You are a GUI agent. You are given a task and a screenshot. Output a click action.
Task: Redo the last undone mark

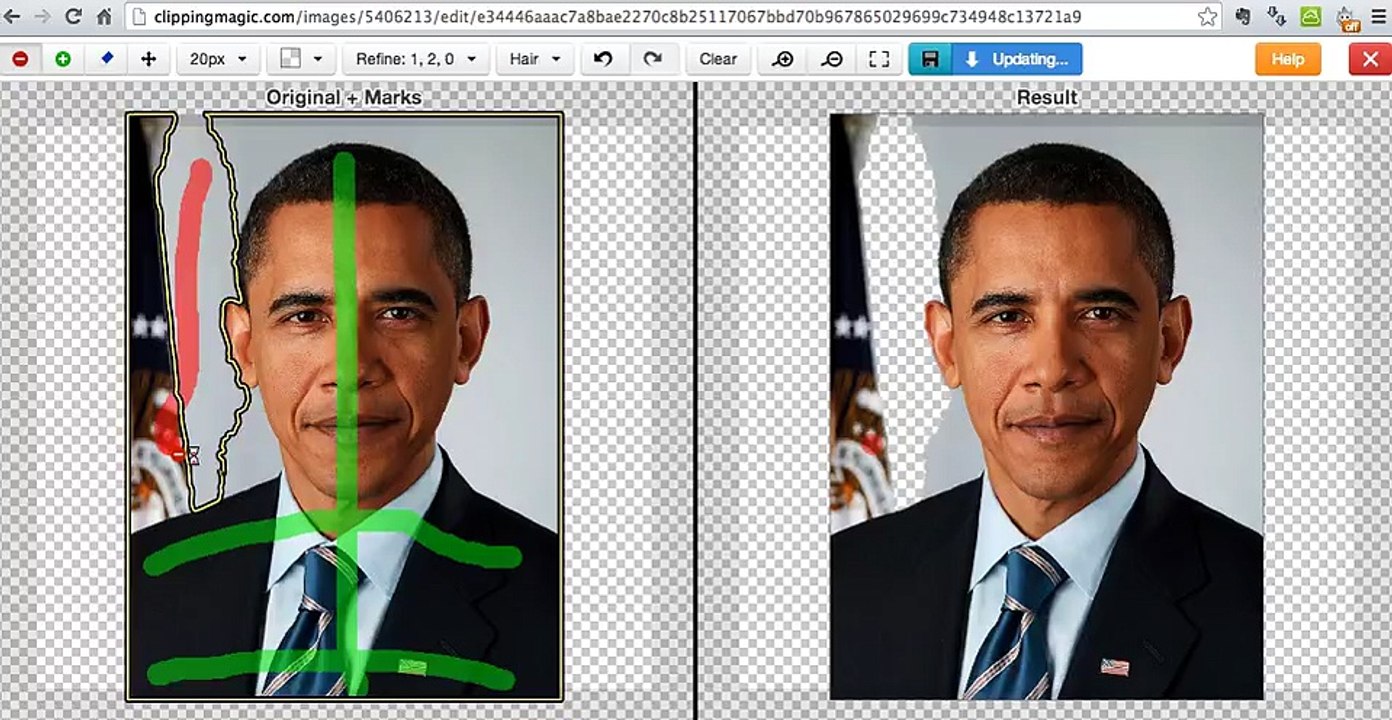click(653, 59)
